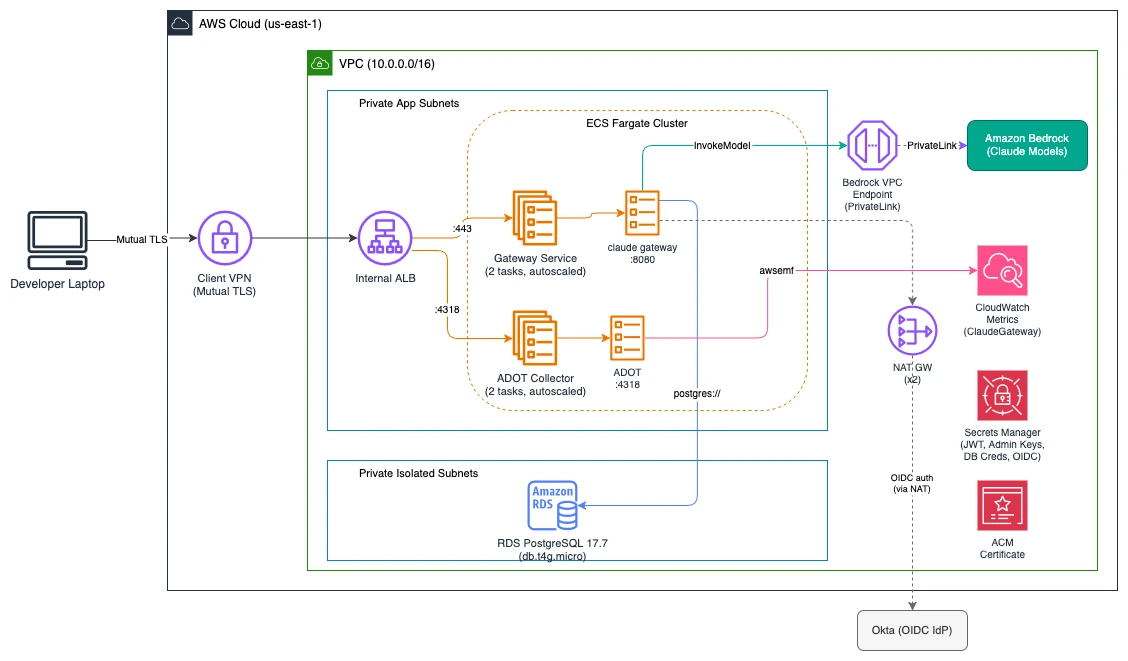The image size is (1128, 661).
Task: Select the AWS Cloud group icon
Action: tap(180, 23)
